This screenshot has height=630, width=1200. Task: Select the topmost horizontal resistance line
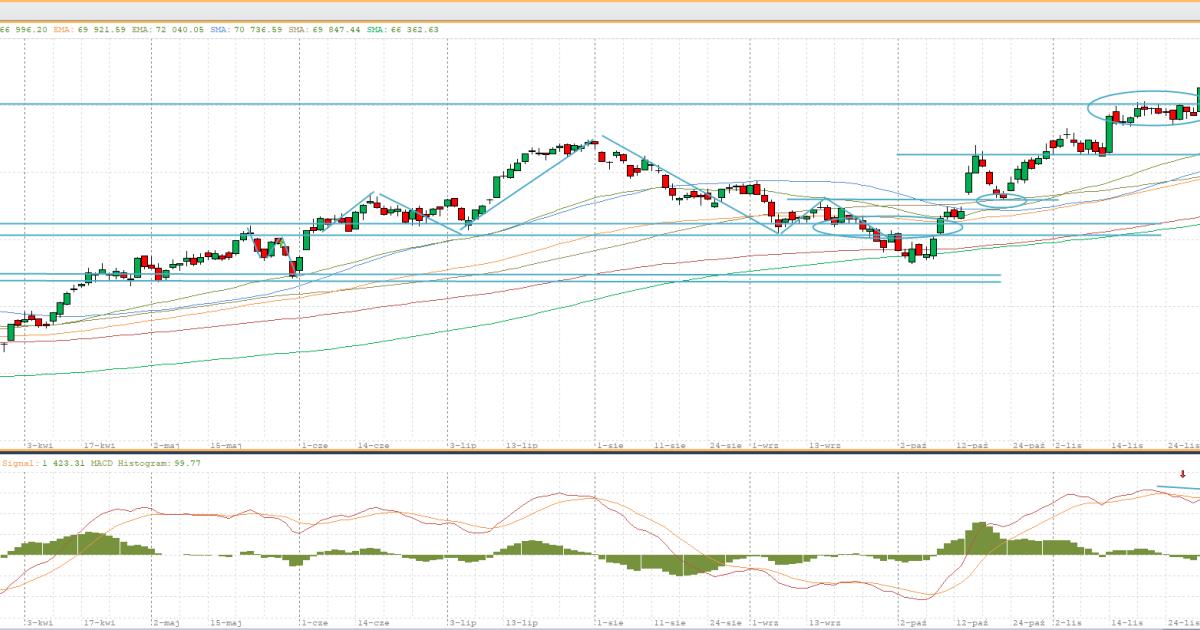point(500,103)
